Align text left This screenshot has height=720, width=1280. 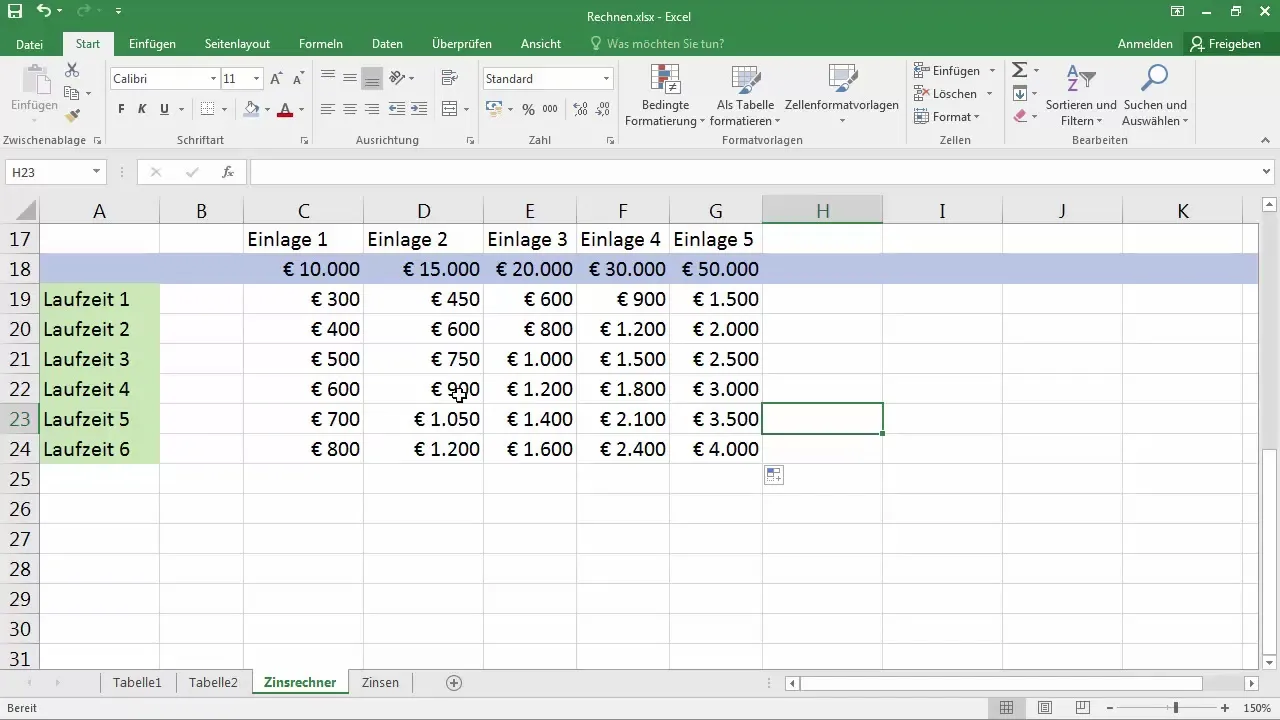(328, 109)
